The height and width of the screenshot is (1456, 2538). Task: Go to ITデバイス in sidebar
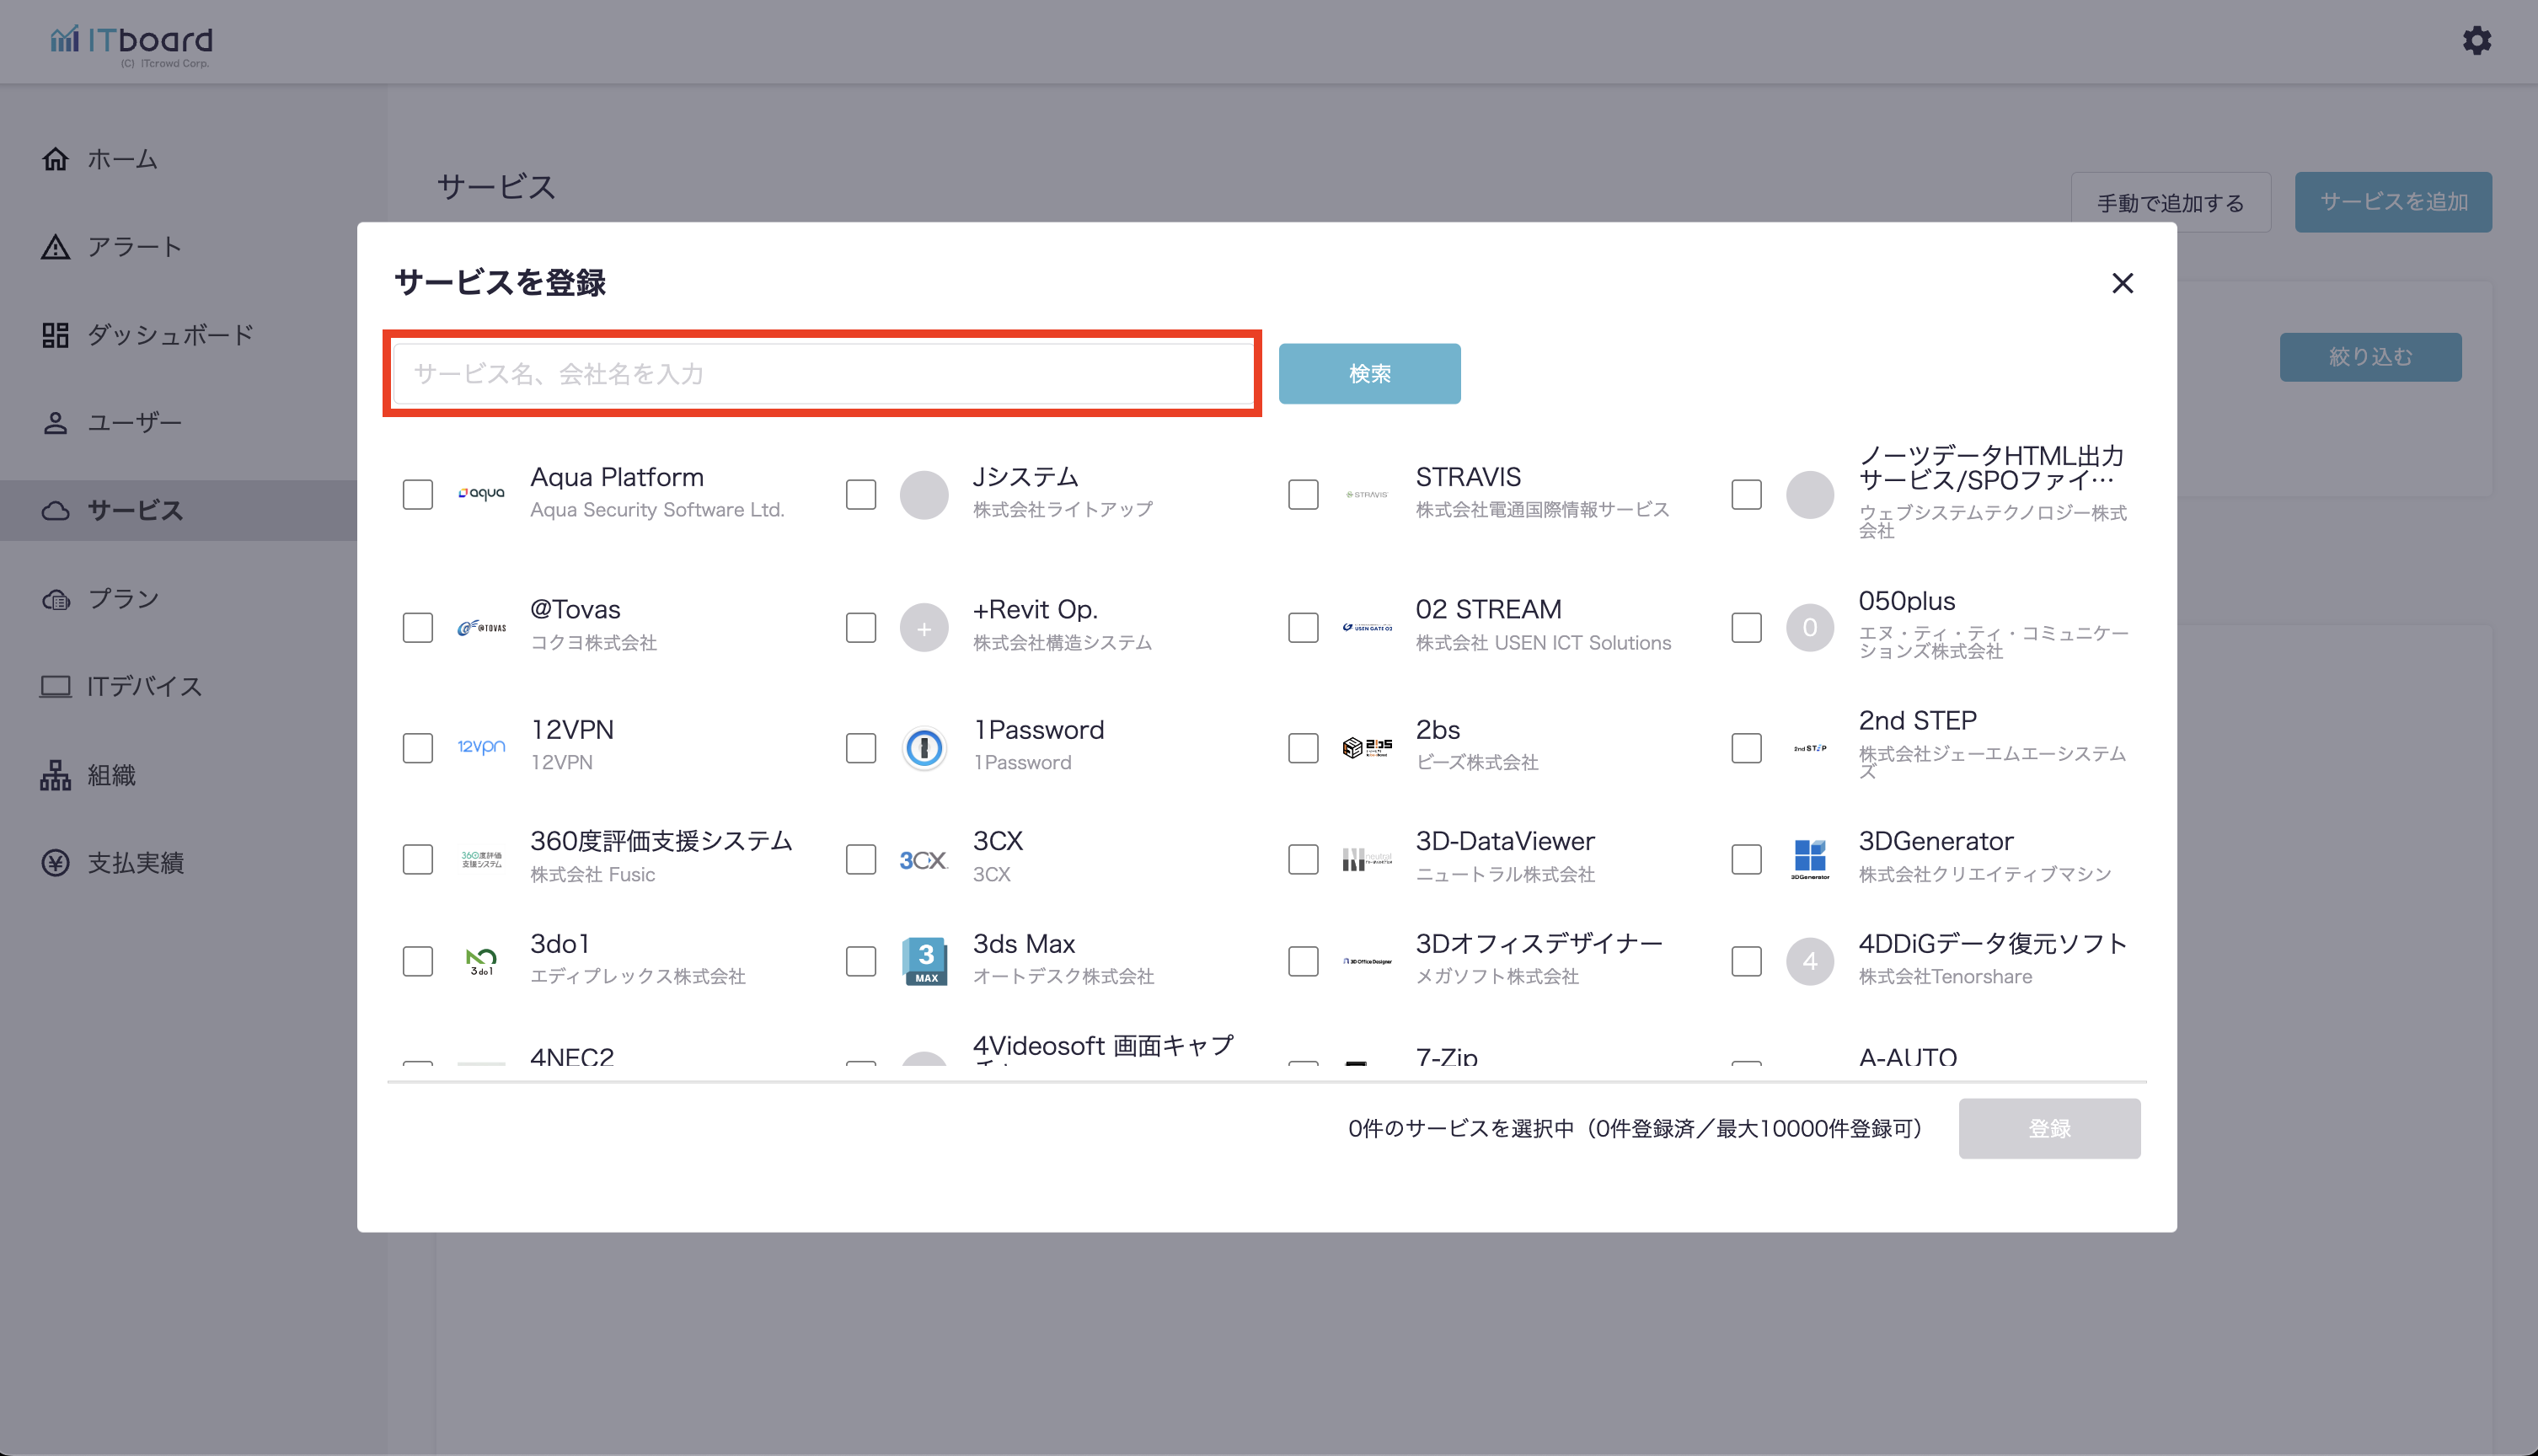(144, 686)
